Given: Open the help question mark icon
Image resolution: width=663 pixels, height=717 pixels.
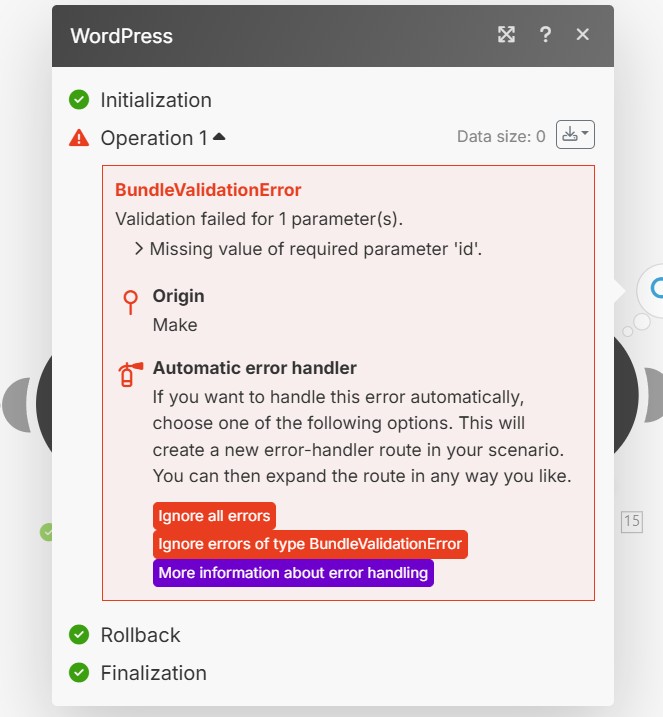Looking at the screenshot, I should coord(545,35).
